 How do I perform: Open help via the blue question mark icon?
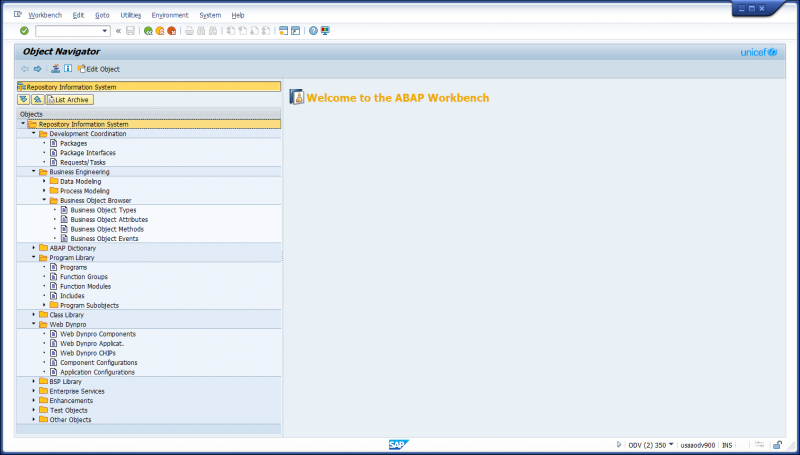click(313, 31)
